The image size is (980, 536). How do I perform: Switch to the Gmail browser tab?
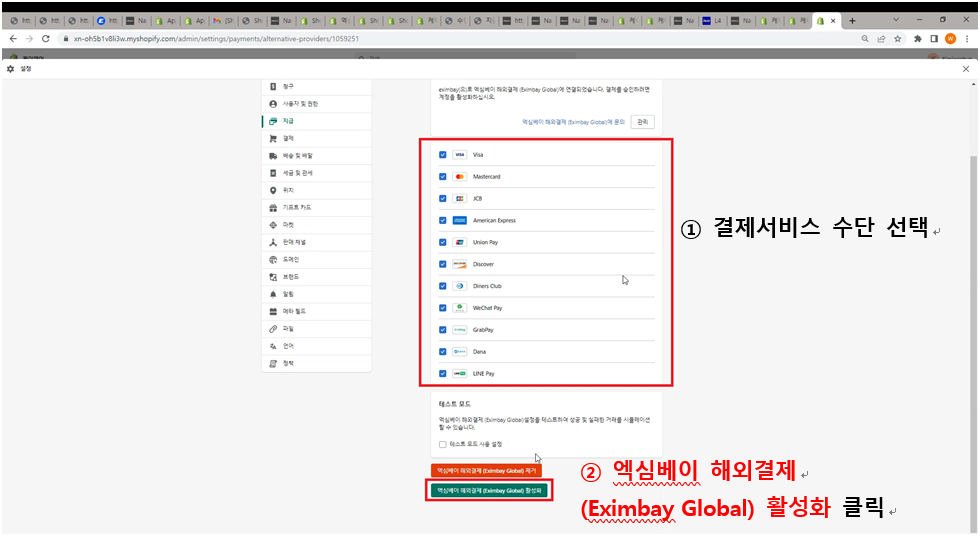pos(223,21)
